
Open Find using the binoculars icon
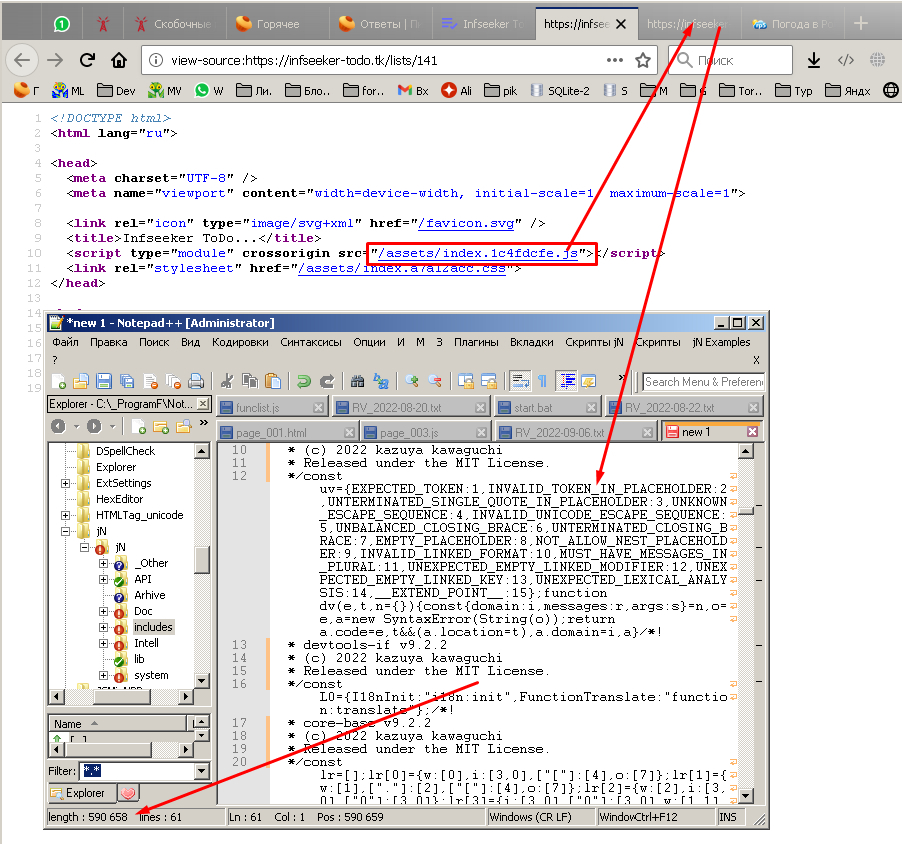[357, 381]
